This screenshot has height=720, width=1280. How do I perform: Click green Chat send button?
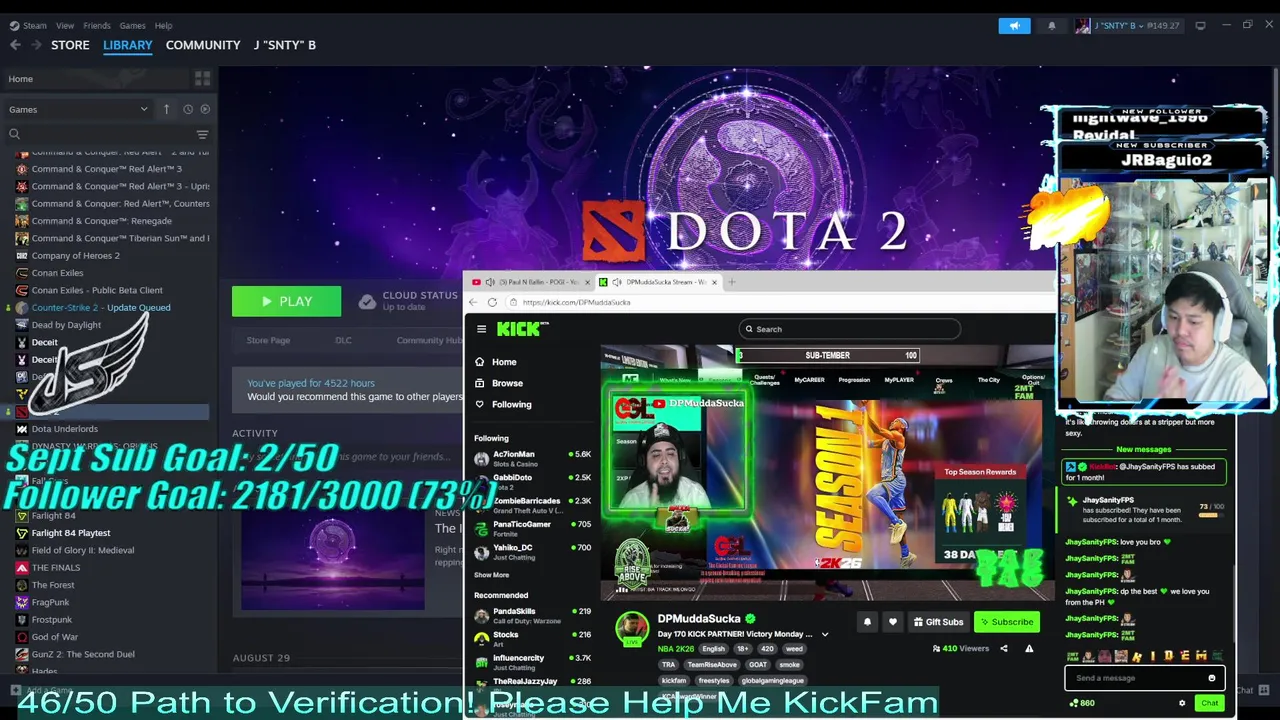coord(1209,703)
